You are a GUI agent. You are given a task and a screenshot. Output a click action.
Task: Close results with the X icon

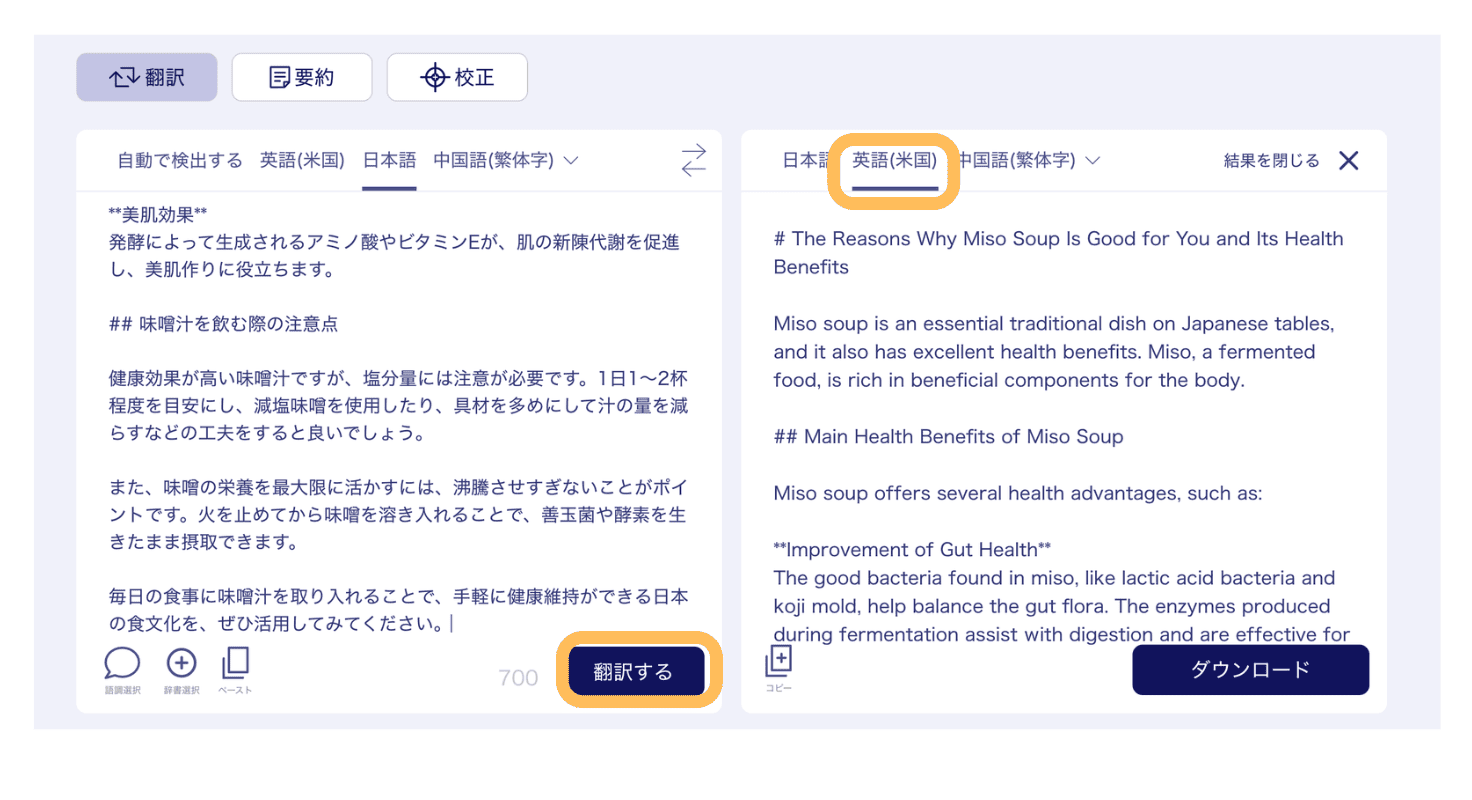coord(1348,161)
